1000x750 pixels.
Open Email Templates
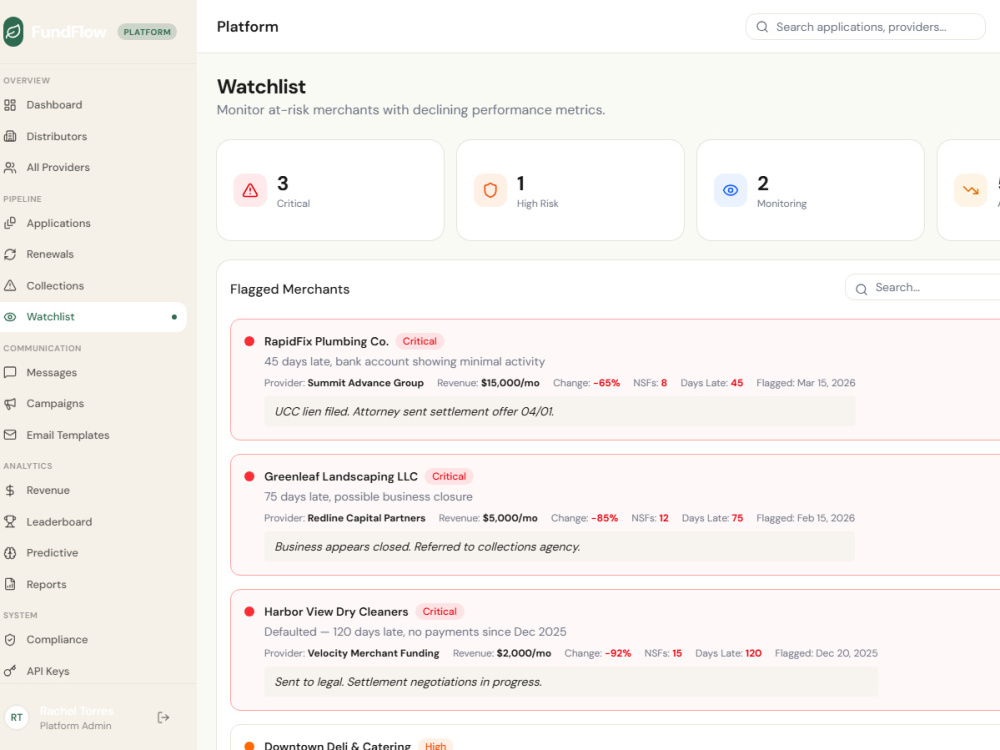coord(93,435)
